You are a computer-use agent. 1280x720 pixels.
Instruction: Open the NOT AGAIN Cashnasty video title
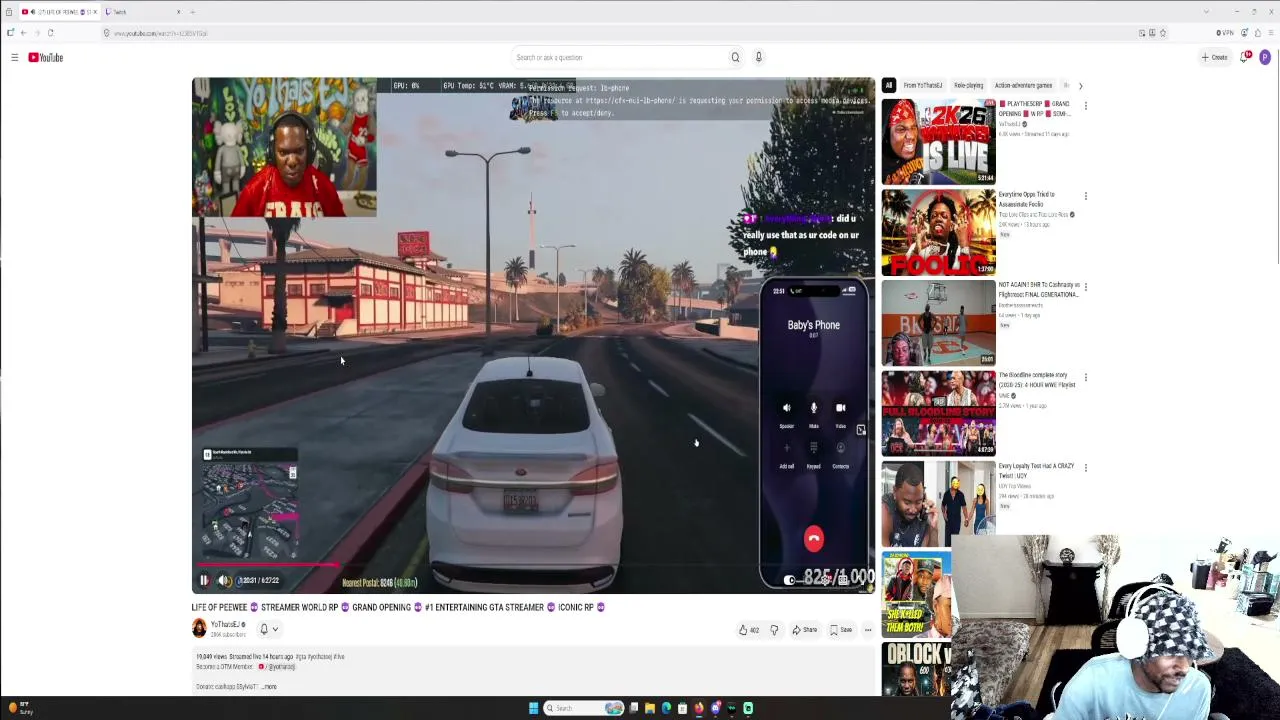click(x=1038, y=290)
